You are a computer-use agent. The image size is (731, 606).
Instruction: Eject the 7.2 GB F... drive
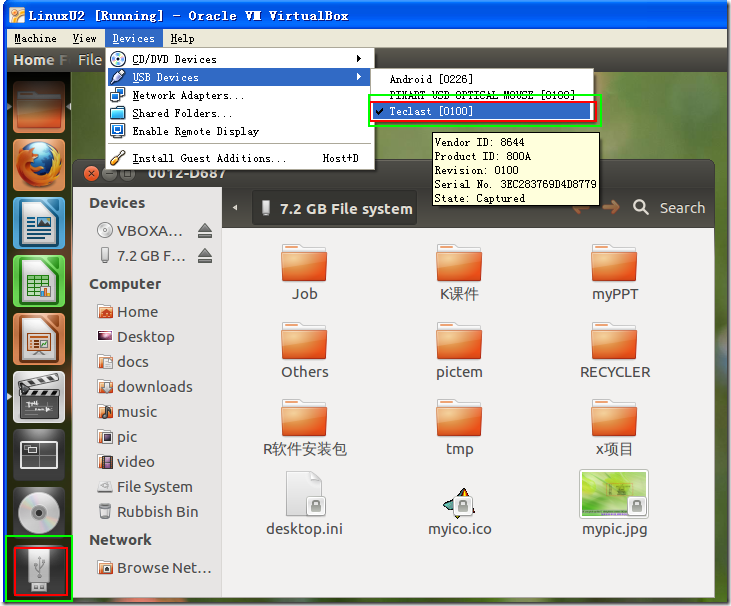click(x=205, y=256)
